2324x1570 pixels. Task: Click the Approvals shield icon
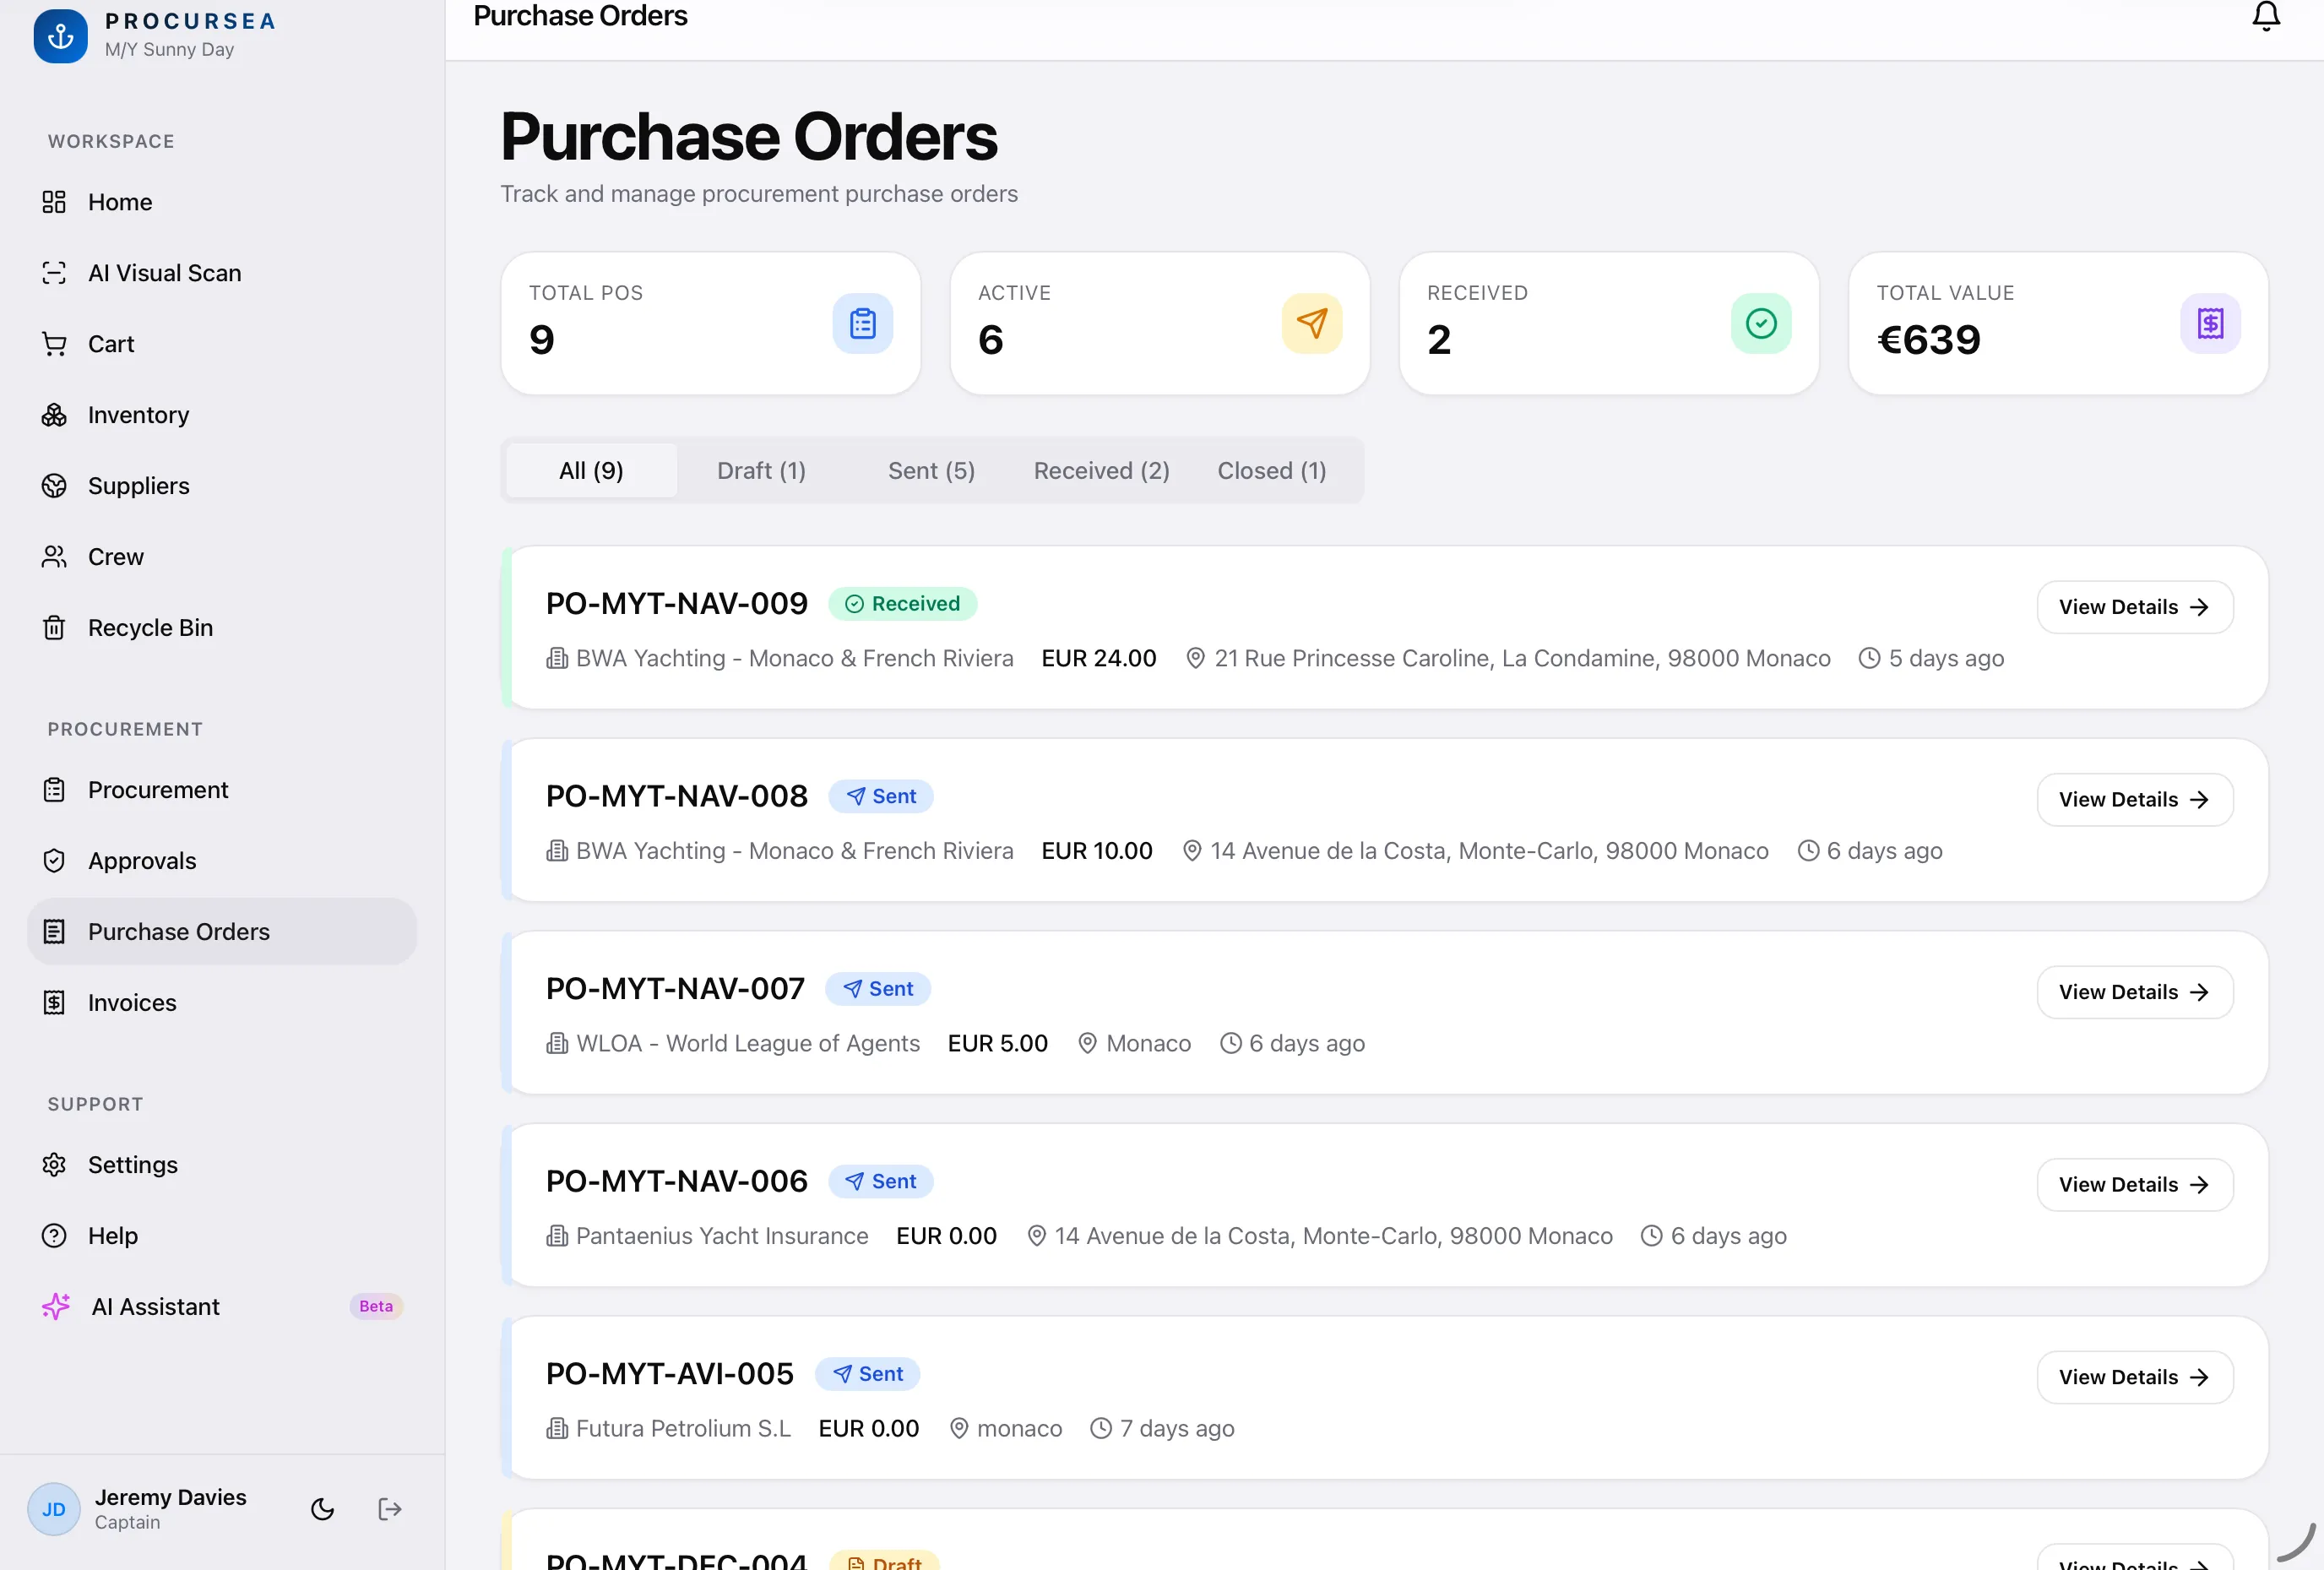[x=54, y=861]
